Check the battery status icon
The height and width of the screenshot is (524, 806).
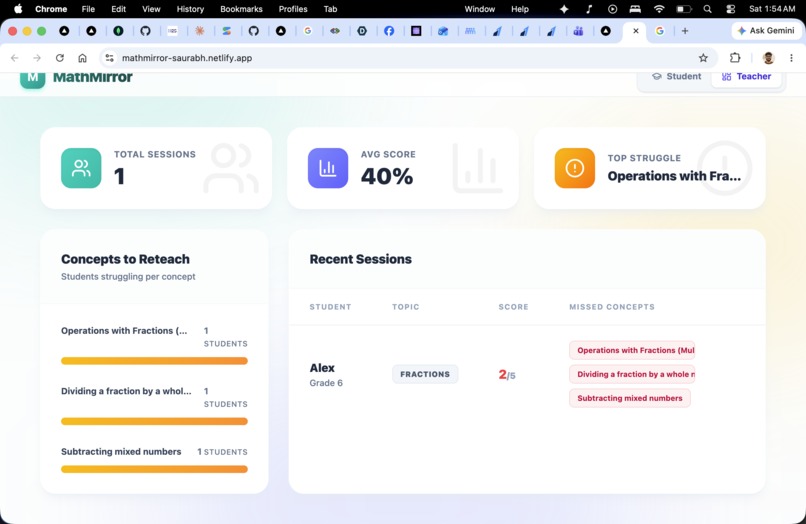coord(684,9)
